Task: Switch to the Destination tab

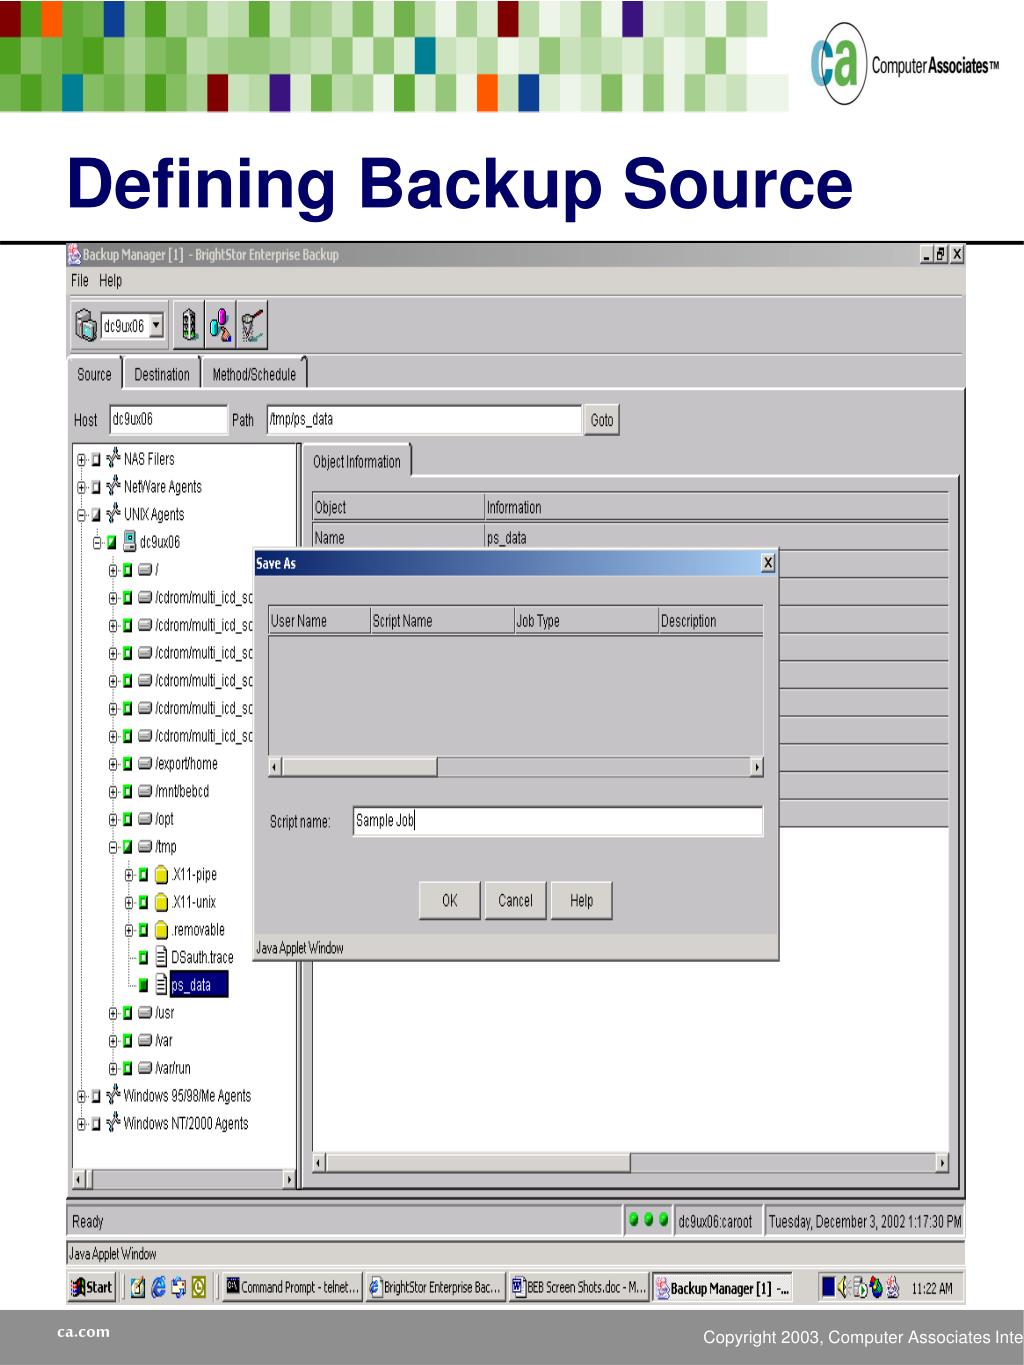Action: 162,374
